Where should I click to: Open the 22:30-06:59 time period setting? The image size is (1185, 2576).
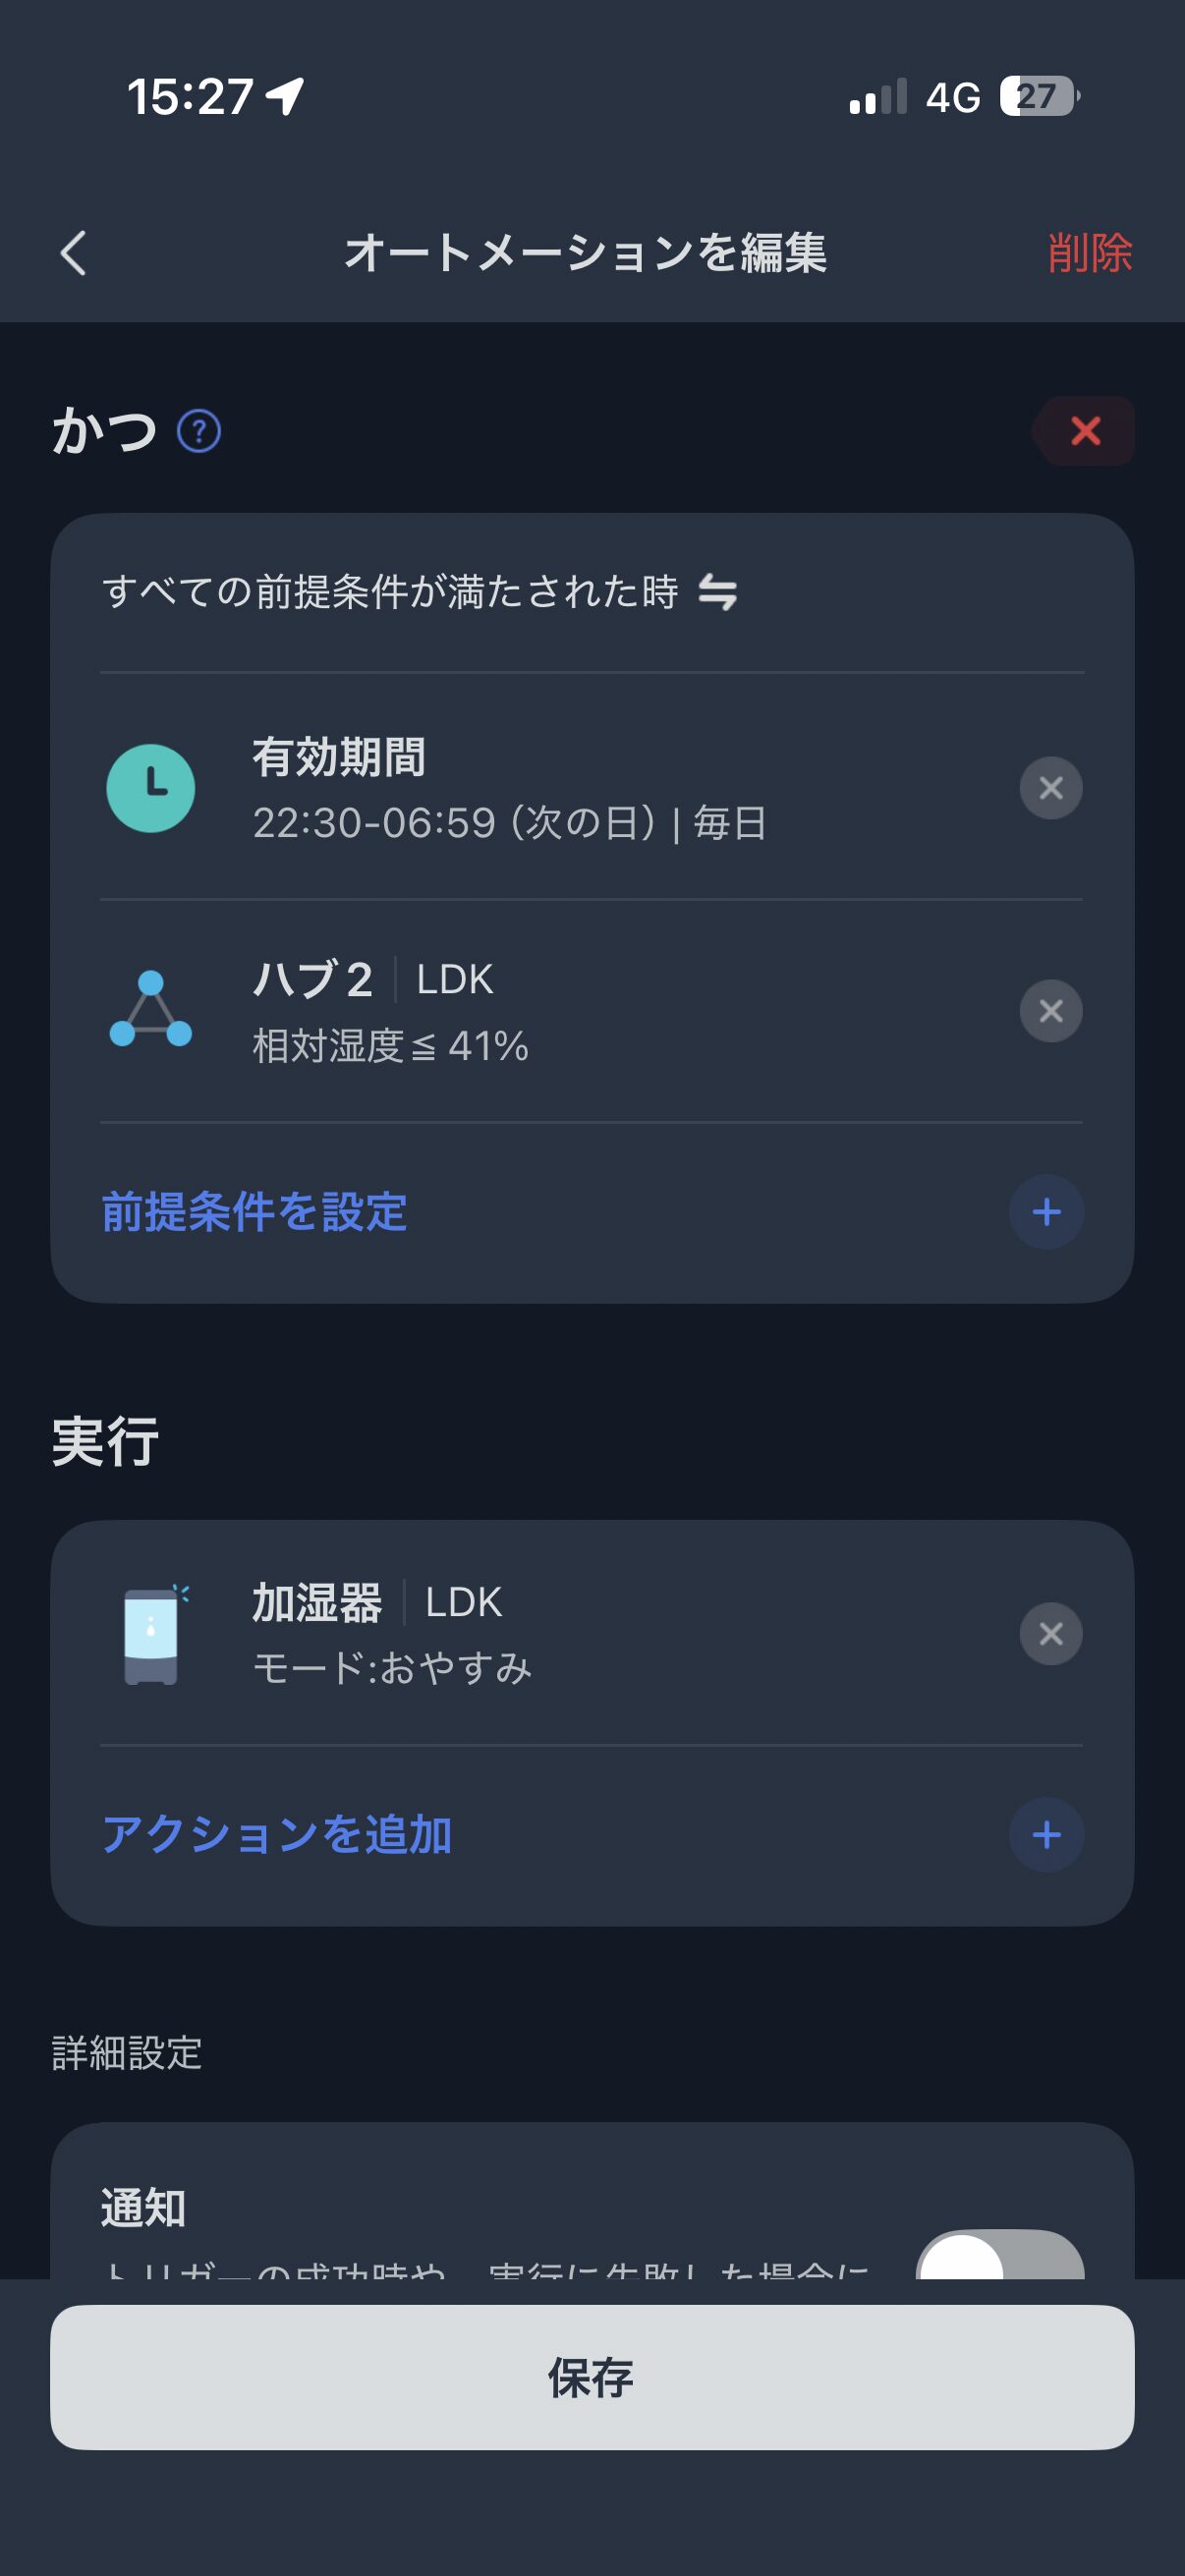point(510,822)
